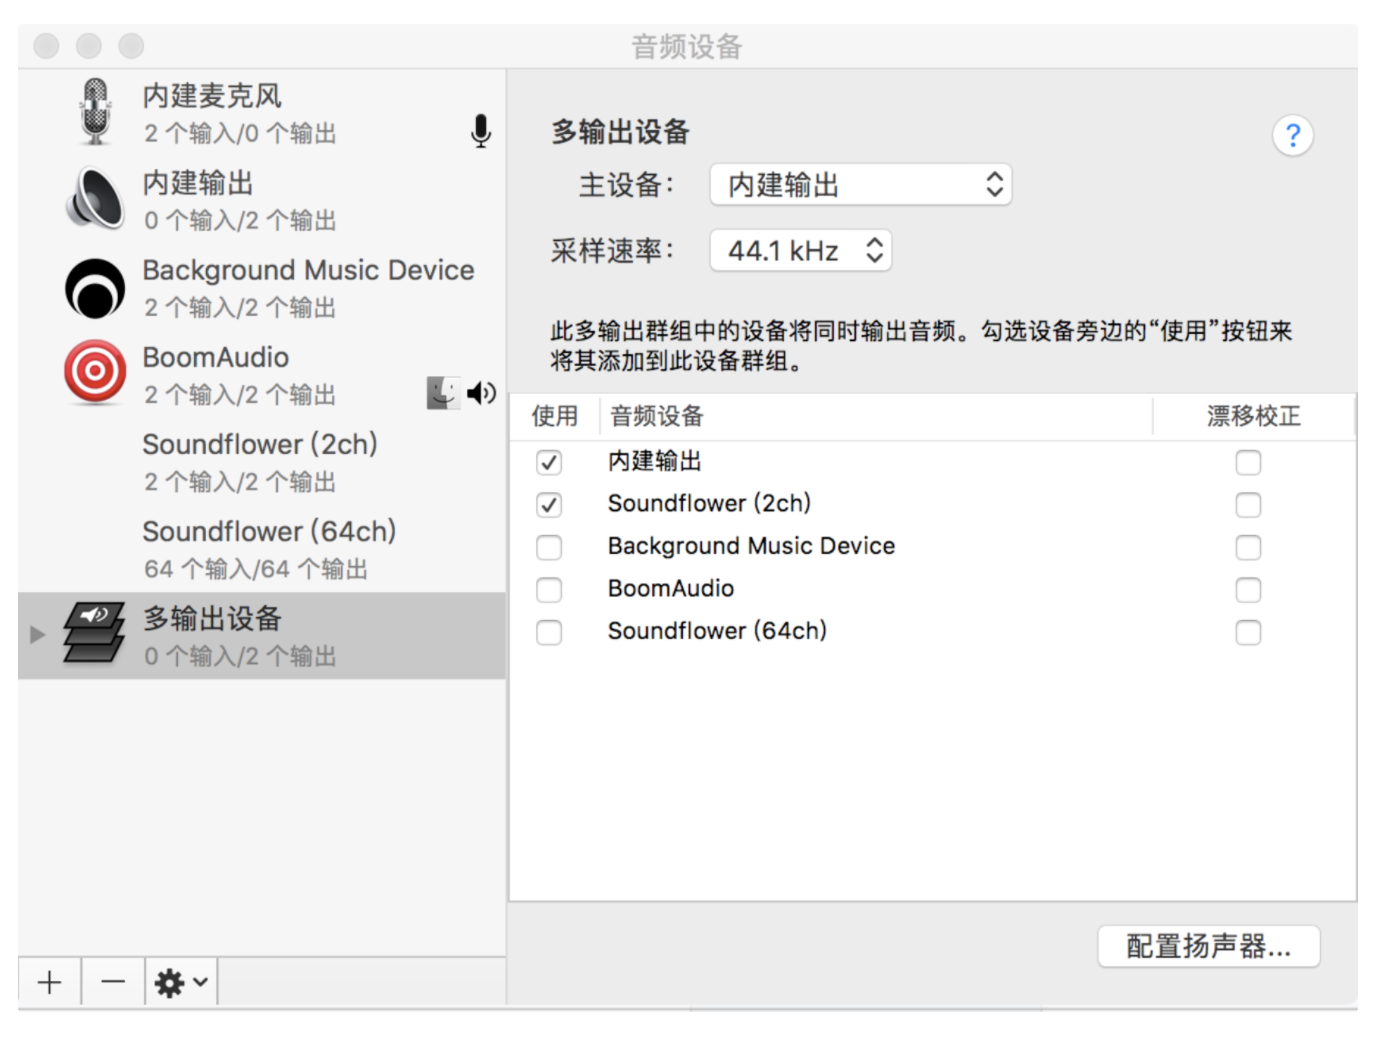Click 内建输出 name in the table
Image resolution: width=1398 pixels, height=1044 pixels.
pyautogui.click(x=655, y=462)
